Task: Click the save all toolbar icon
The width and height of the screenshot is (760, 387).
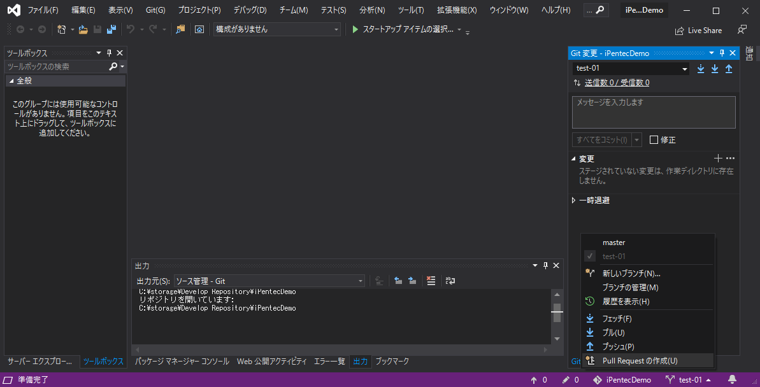Action: click(x=111, y=30)
